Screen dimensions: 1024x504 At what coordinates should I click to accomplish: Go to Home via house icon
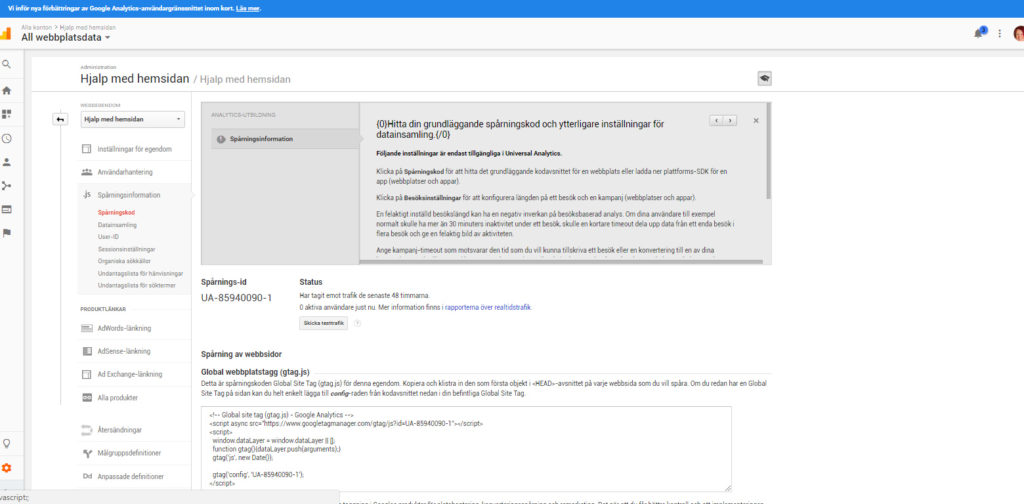click(x=7, y=91)
